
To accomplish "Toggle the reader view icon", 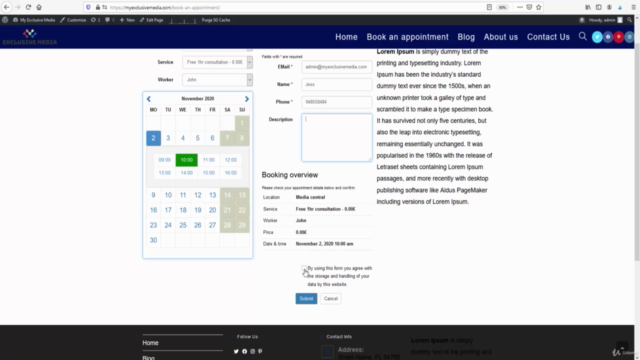I will 489,7.
